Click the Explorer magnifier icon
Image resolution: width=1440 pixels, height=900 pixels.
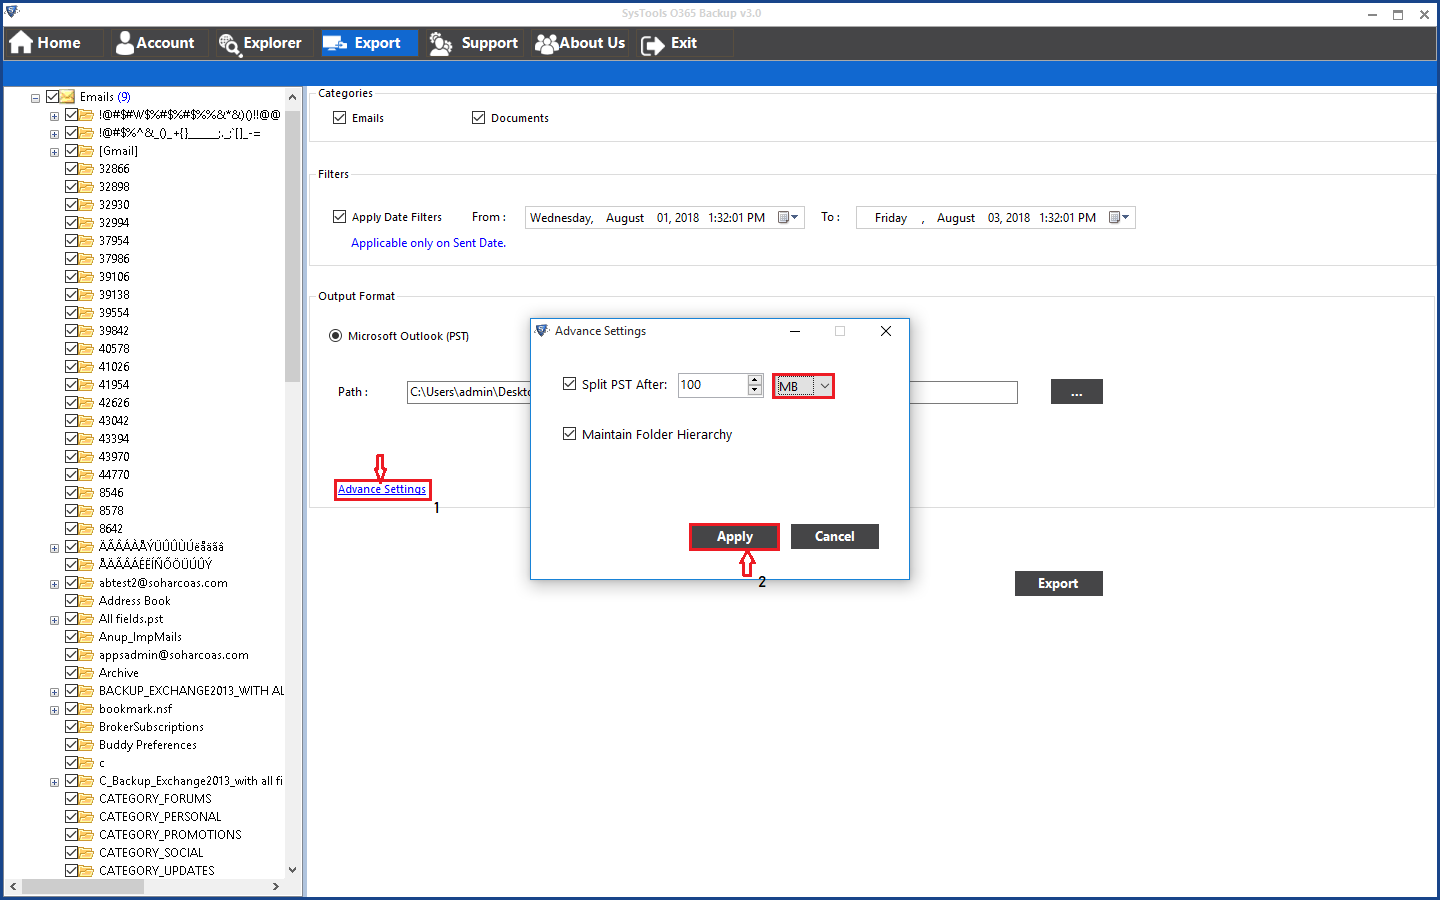[229, 44]
